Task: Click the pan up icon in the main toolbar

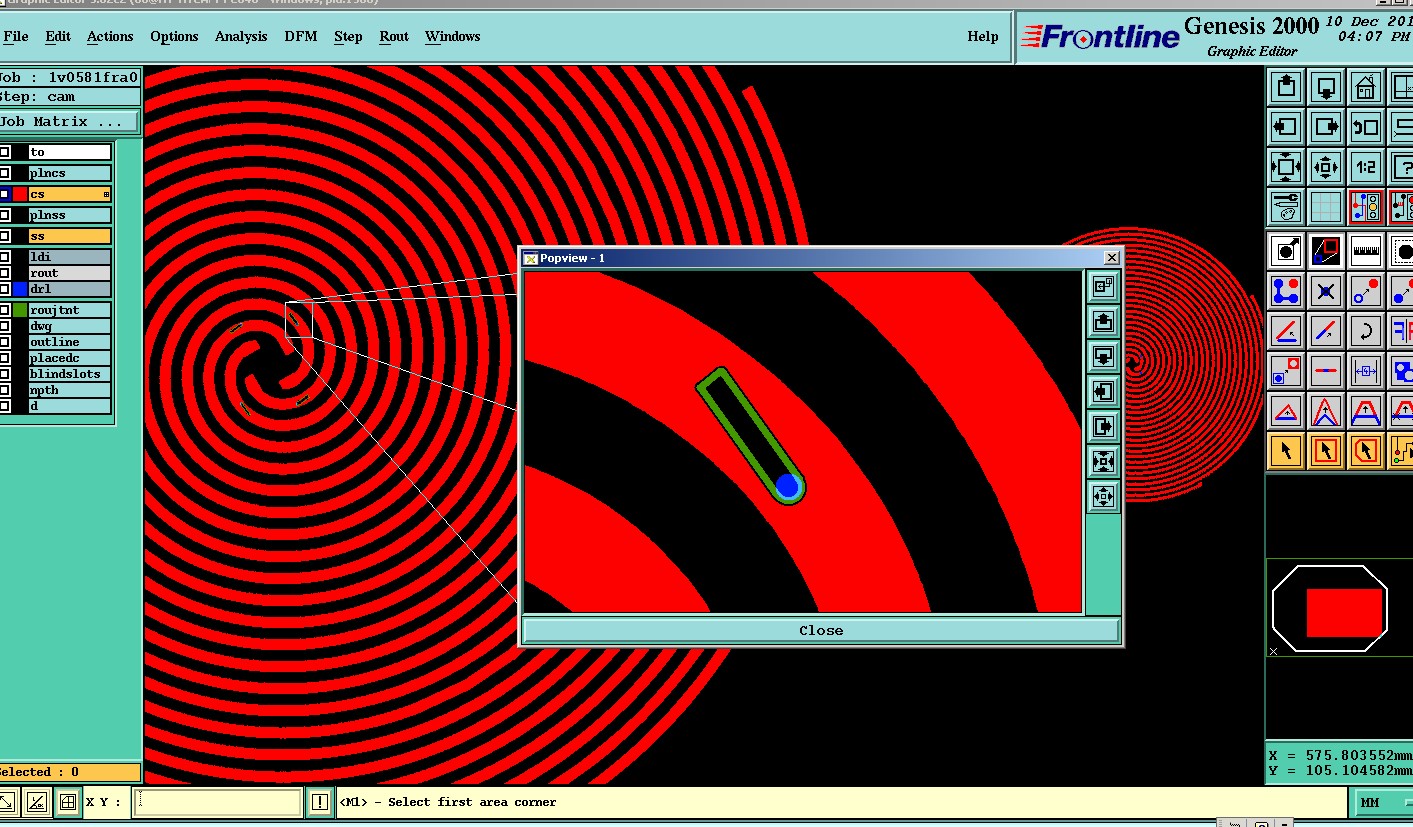Action: pyautogui.click(x=1286, y=87)
